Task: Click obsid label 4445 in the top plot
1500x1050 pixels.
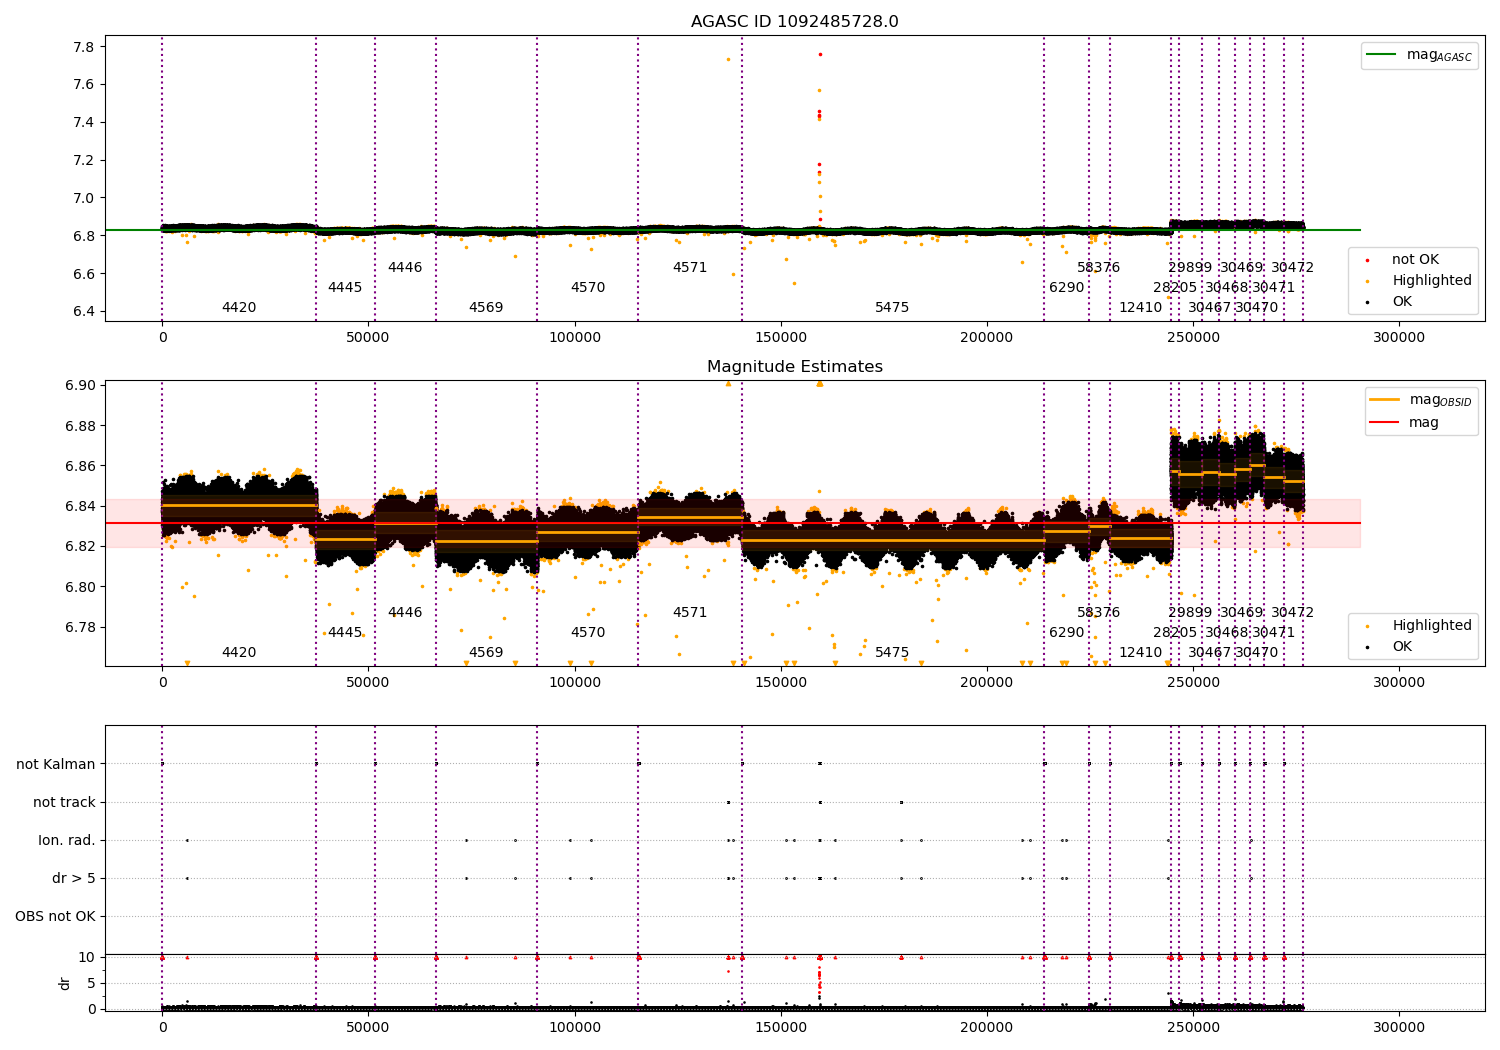Action: pyautogui.click(x=345, y=288)
